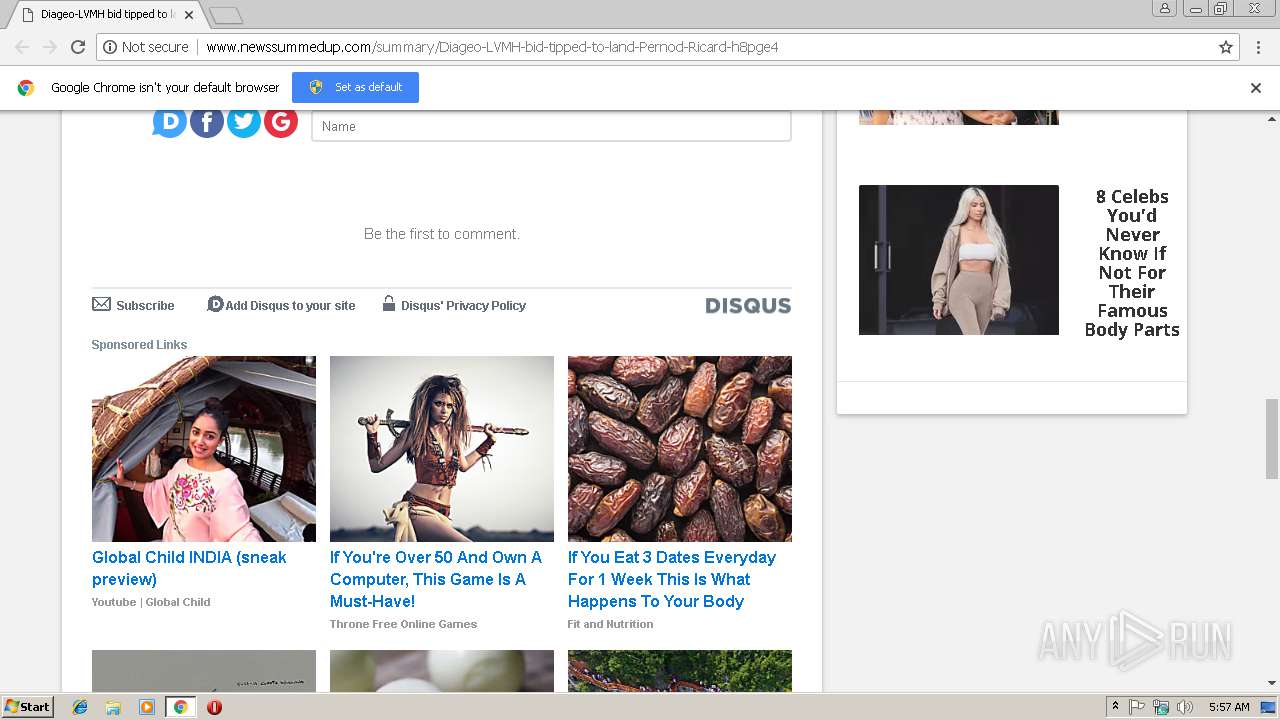Image resolution: width=1280 pixels, height=720 pixels.
Task: Open the Chrome menu dots
Action: (1259, 47)
